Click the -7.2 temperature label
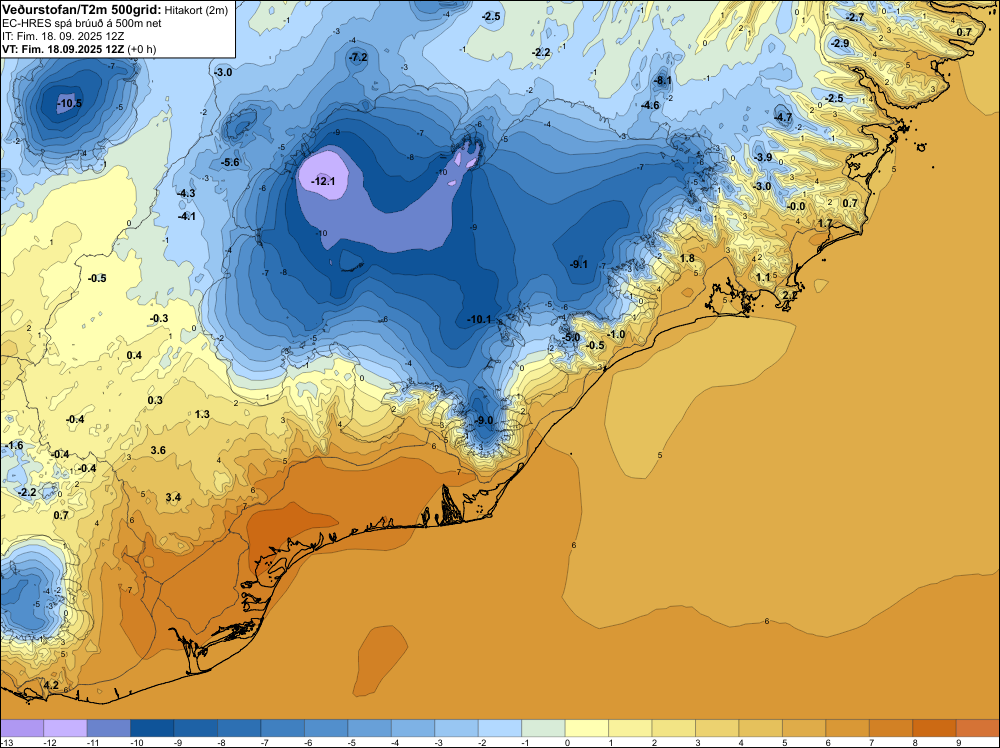This screenshot has width=1000, height=748. tap(358, 57)
